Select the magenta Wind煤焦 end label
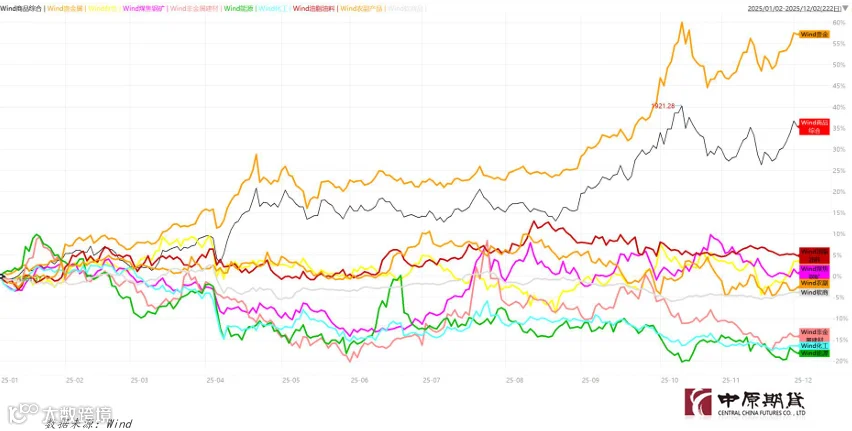Viewport: 852px width, 431px height. pyautogui.click(x=814, y=272)
